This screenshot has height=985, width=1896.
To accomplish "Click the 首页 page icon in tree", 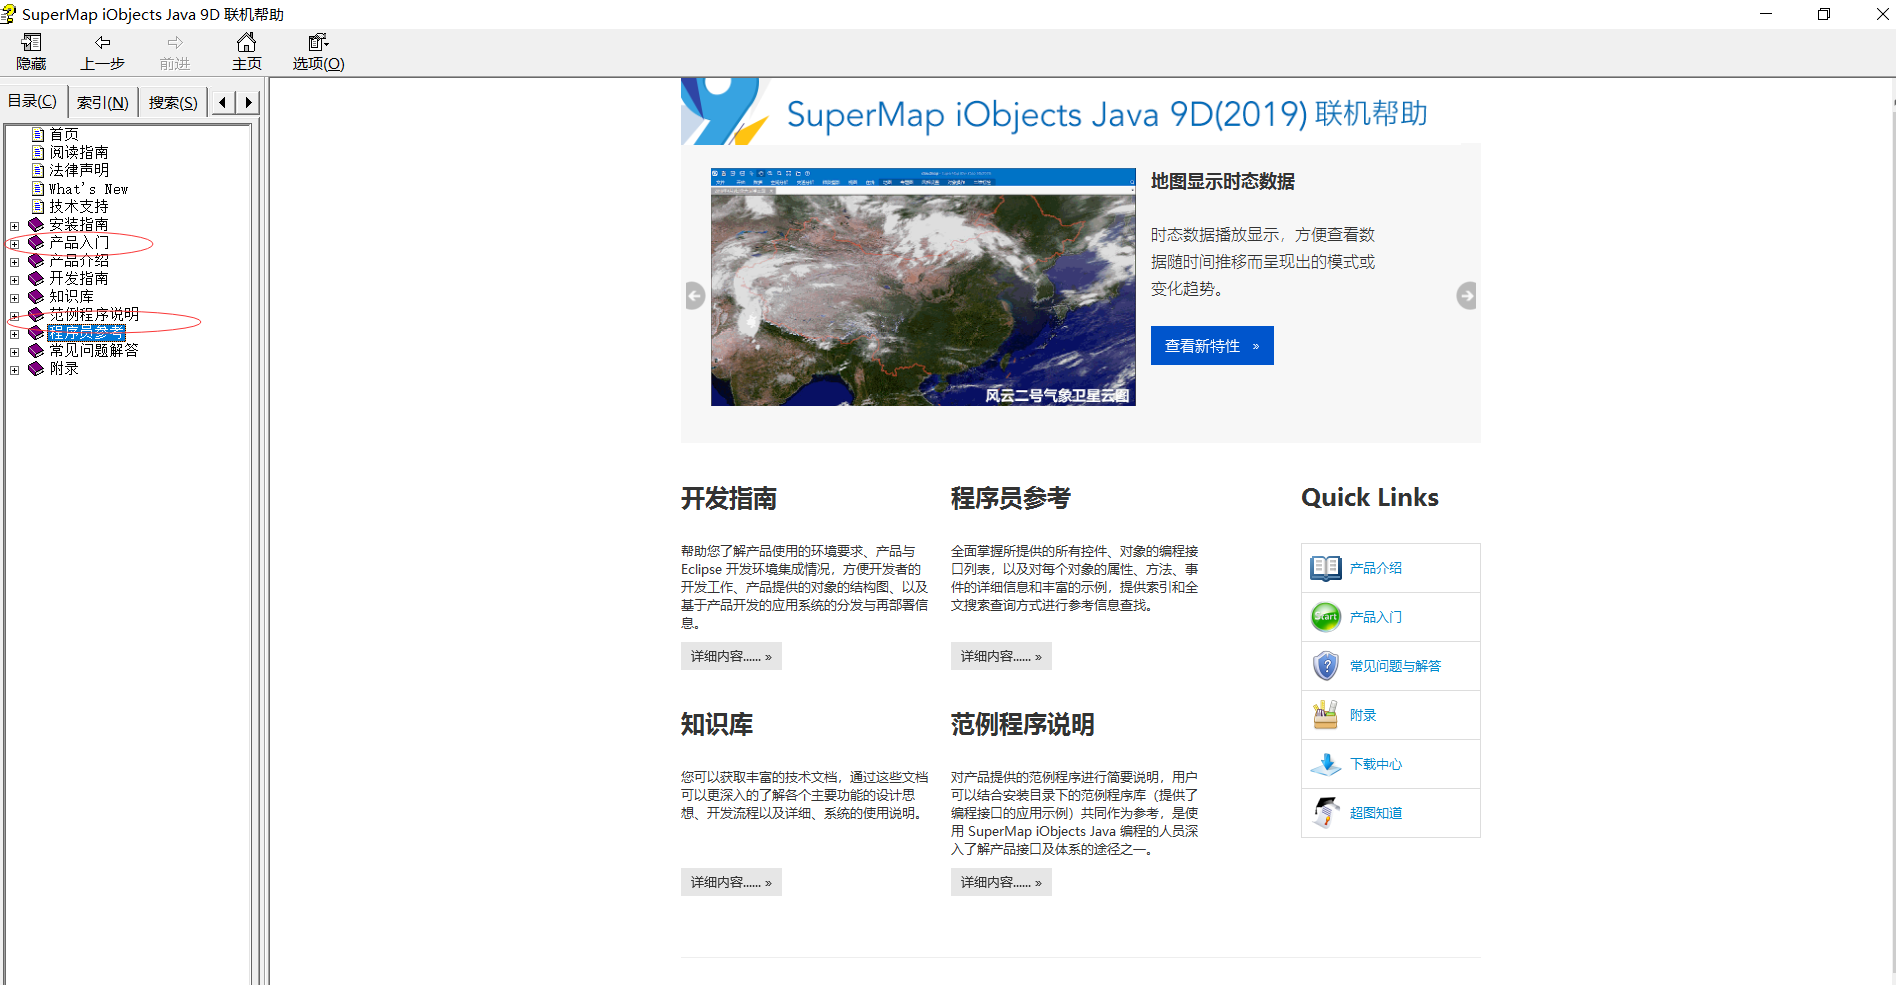I will click(38, 134).
